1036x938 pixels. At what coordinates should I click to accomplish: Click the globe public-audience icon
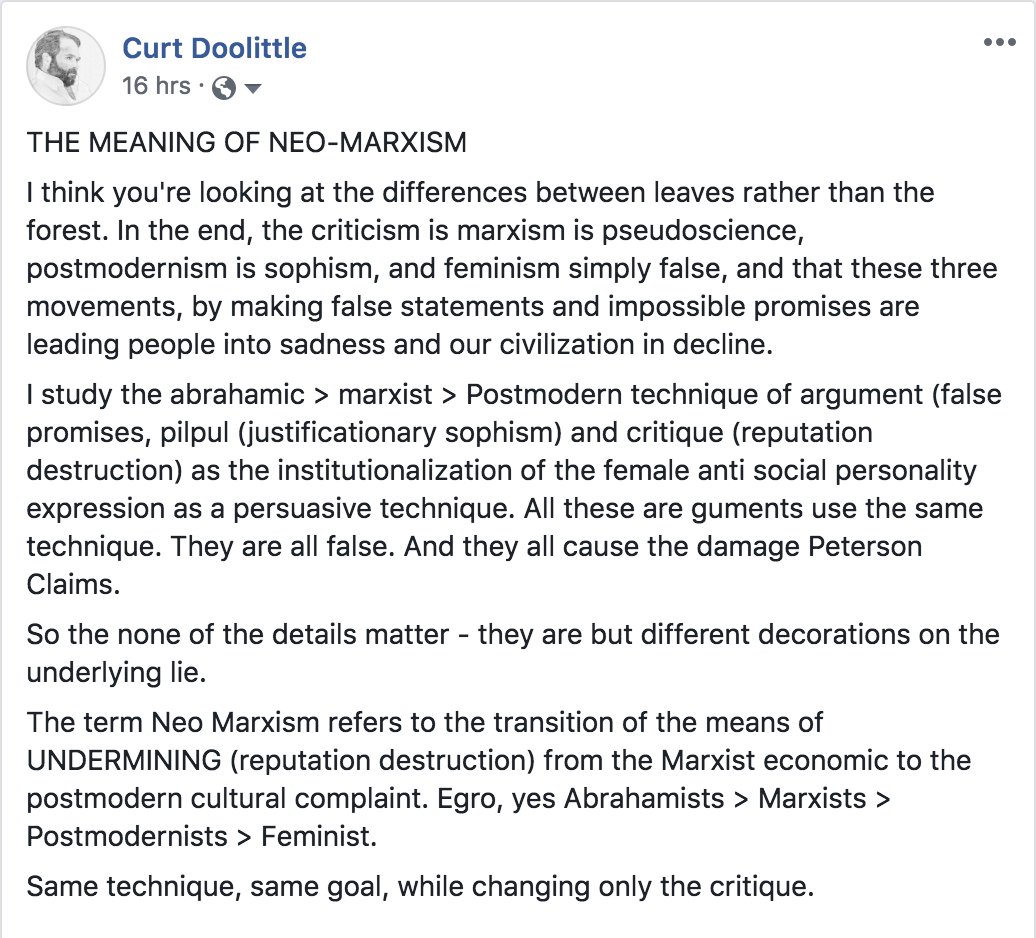point(224,88)
